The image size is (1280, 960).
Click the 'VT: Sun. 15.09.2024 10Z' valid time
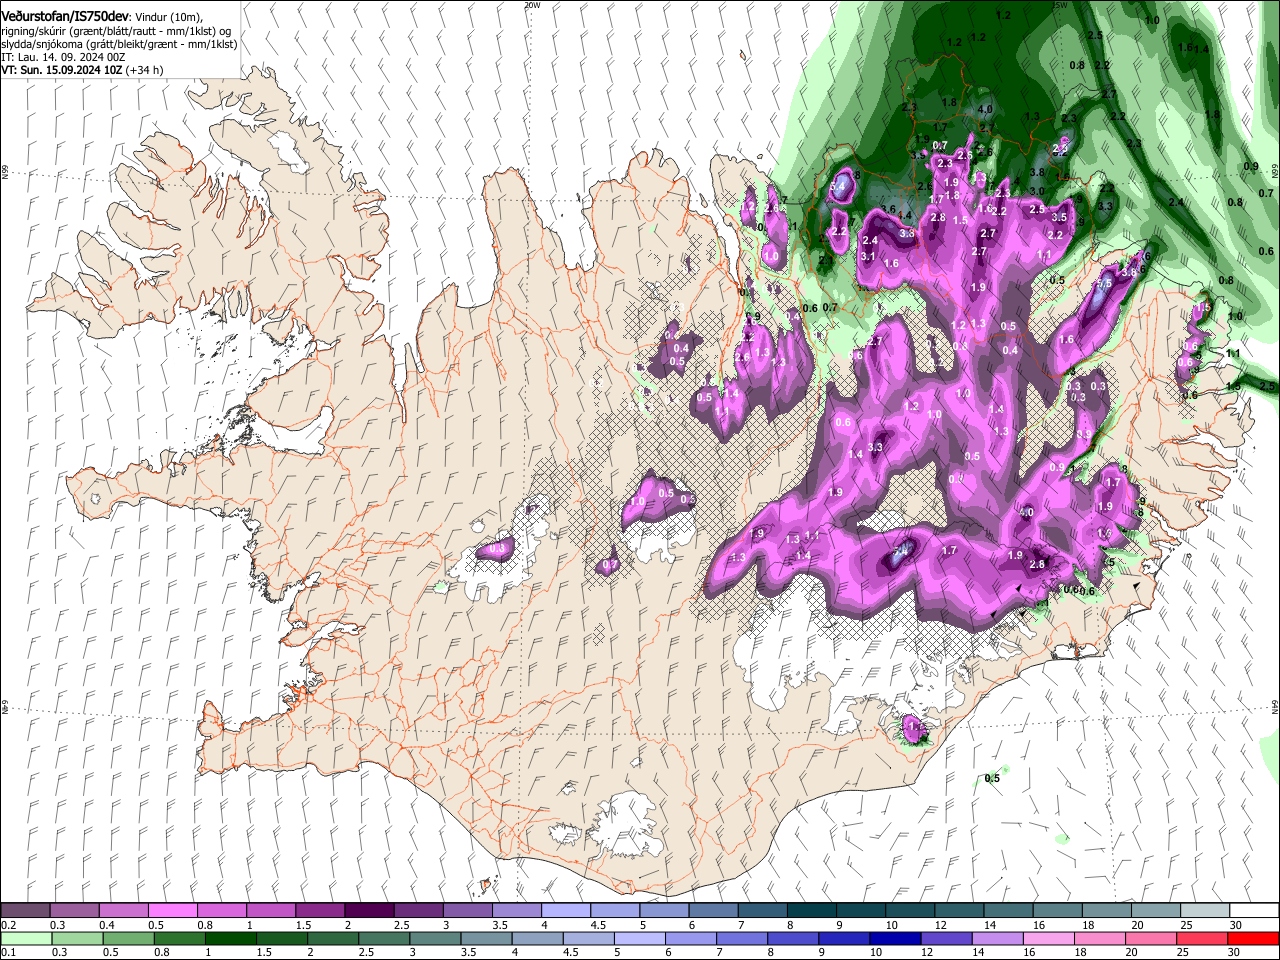pos(60,70)
